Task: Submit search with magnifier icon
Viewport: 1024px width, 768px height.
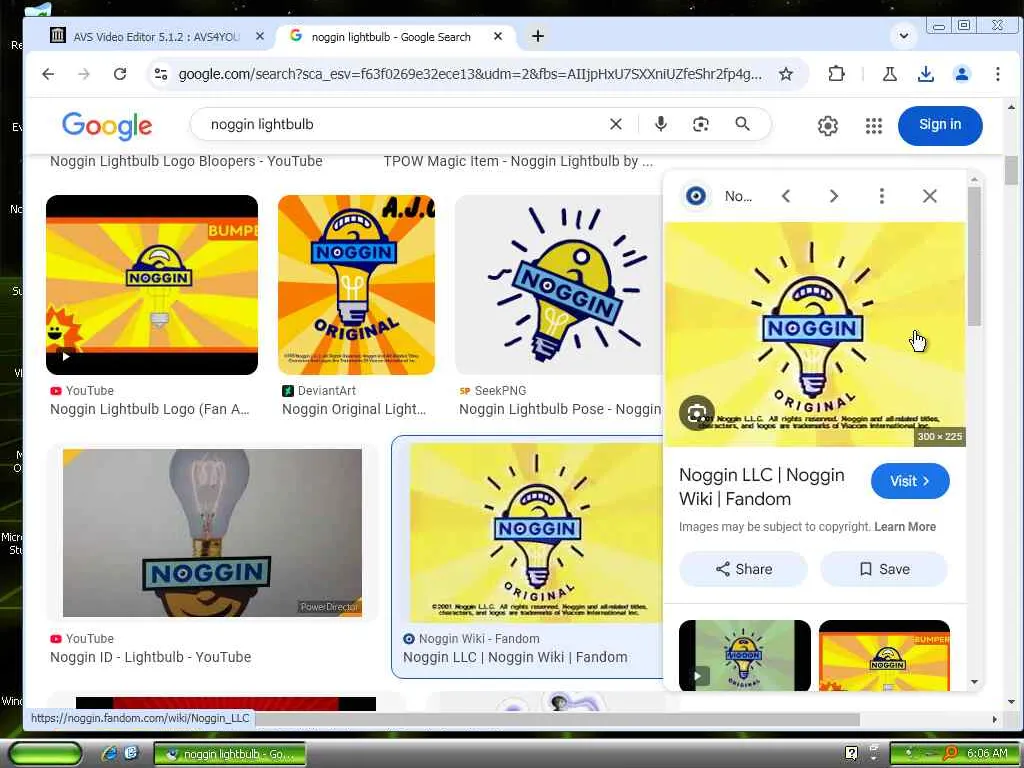Action: pyautogui.click(x=743, y=124)
